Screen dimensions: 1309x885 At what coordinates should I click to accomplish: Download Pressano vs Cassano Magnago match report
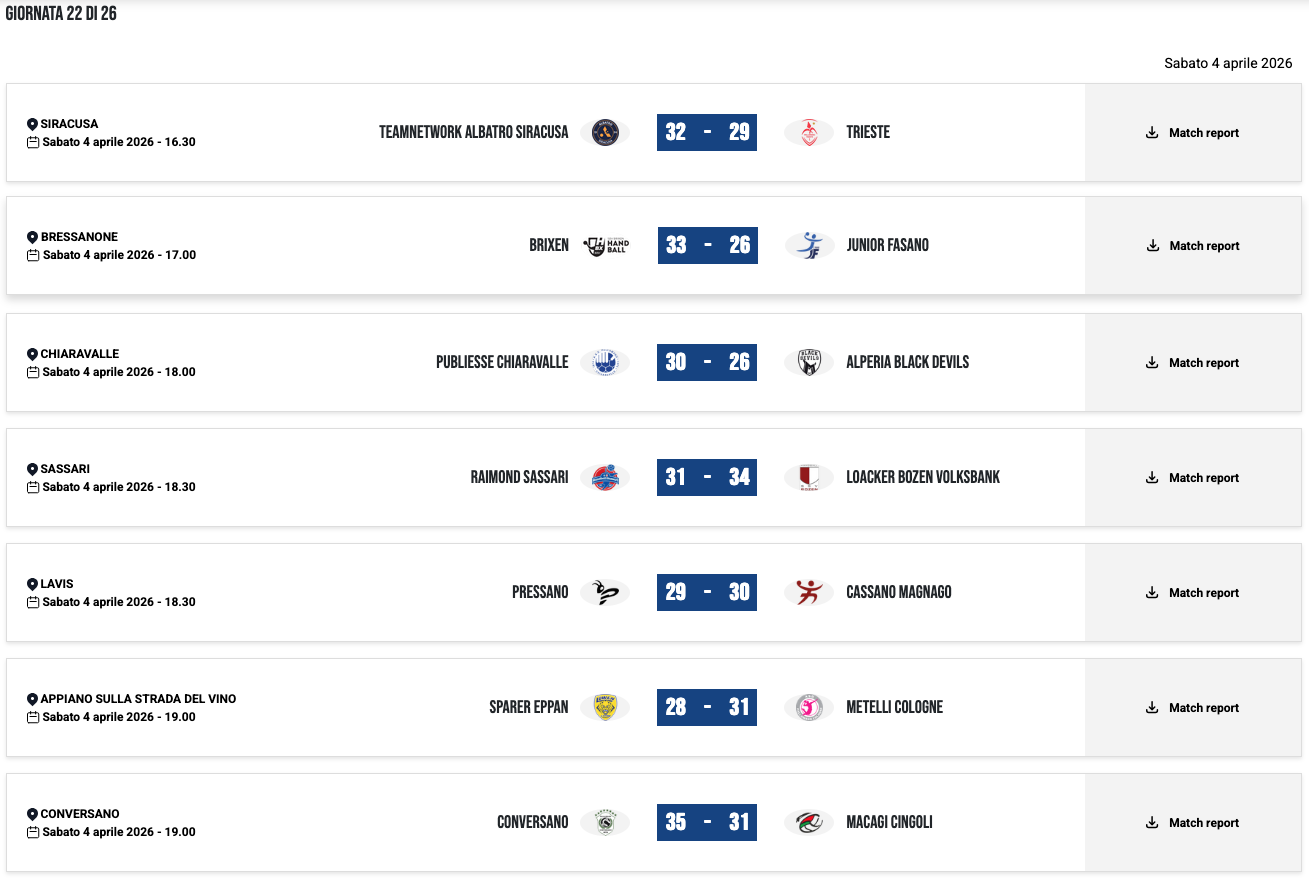(x=1193, y=593)
